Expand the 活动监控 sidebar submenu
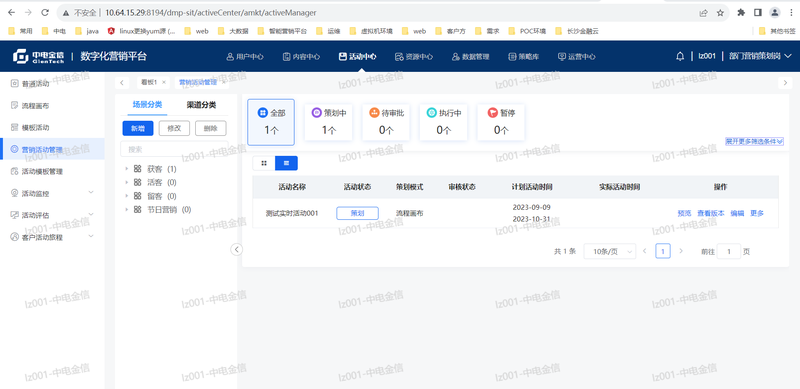 click(x=52, y=193)
